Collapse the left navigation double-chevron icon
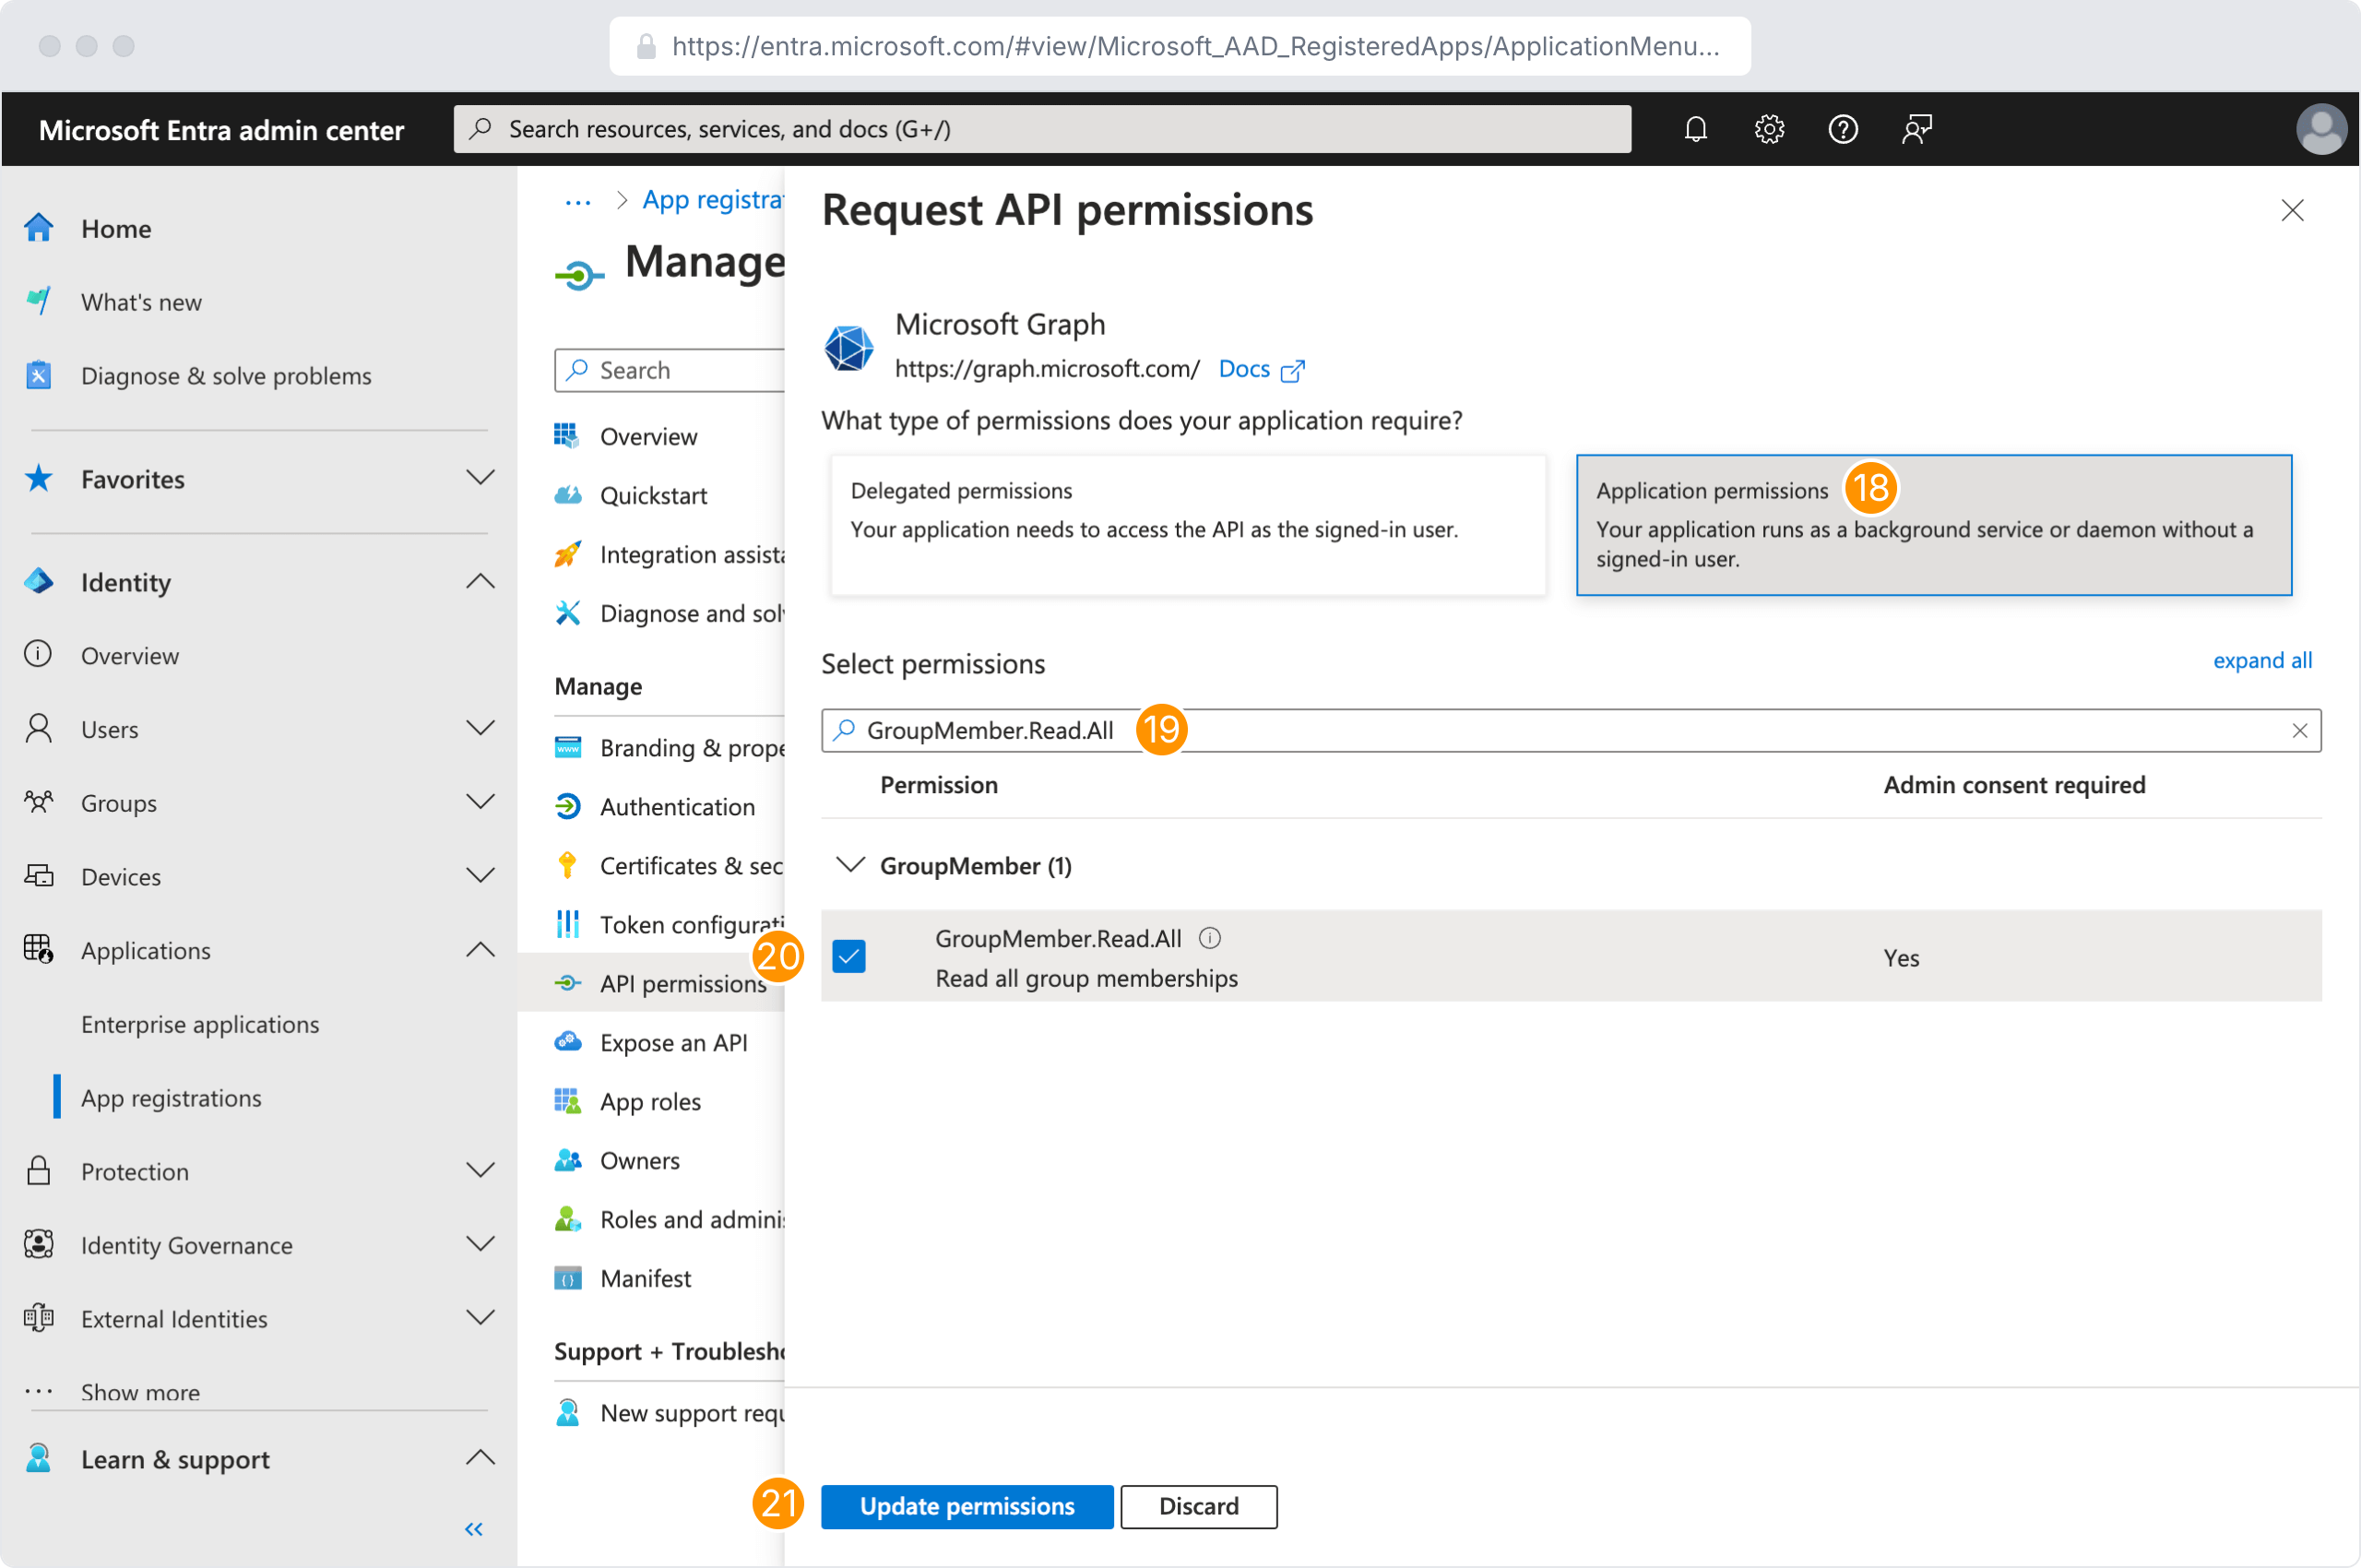 tap(474, 1528)
